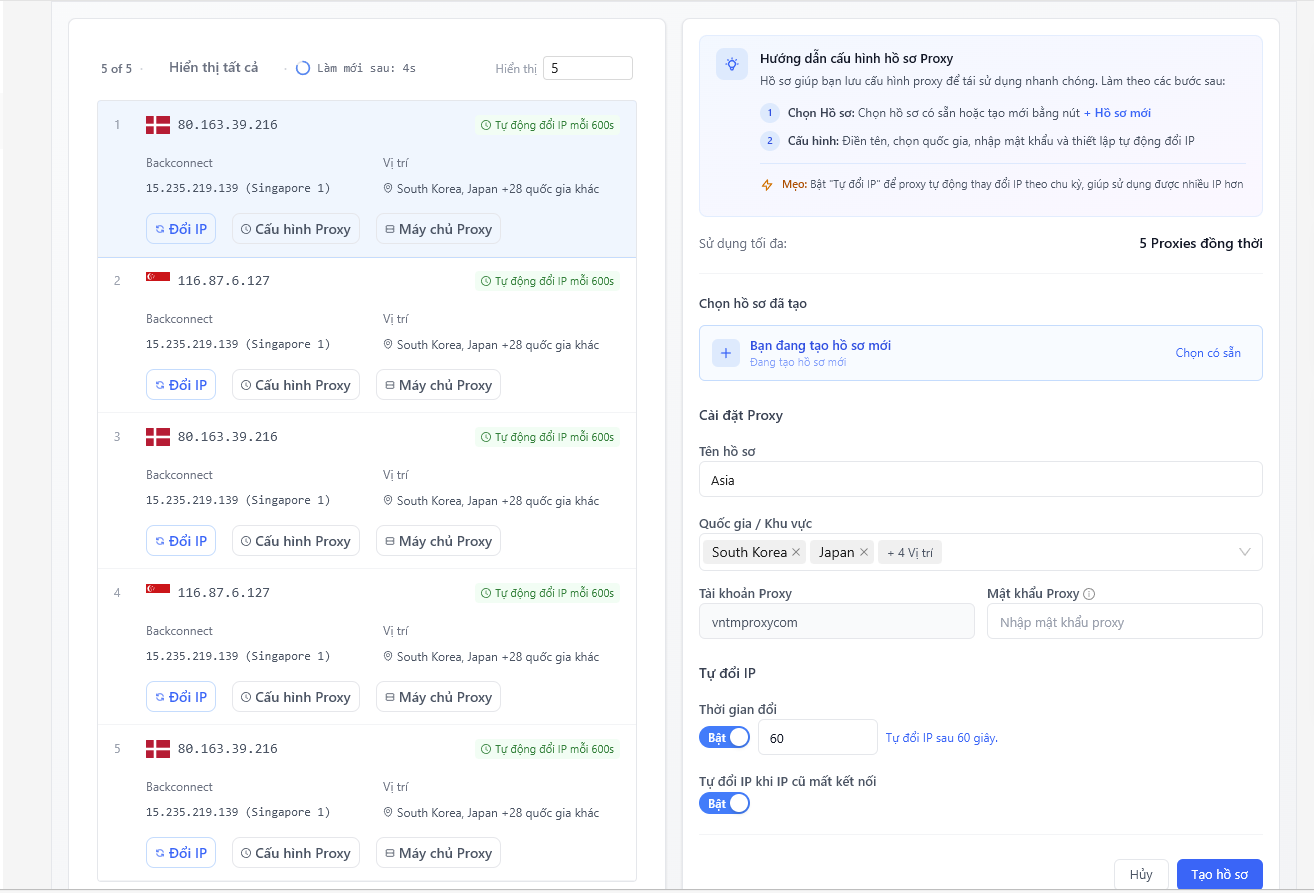The height and width of the screenshot is (893, 1314).
Task: Toggle off the Thời gian đổi switch
Action: coord(724,737)
